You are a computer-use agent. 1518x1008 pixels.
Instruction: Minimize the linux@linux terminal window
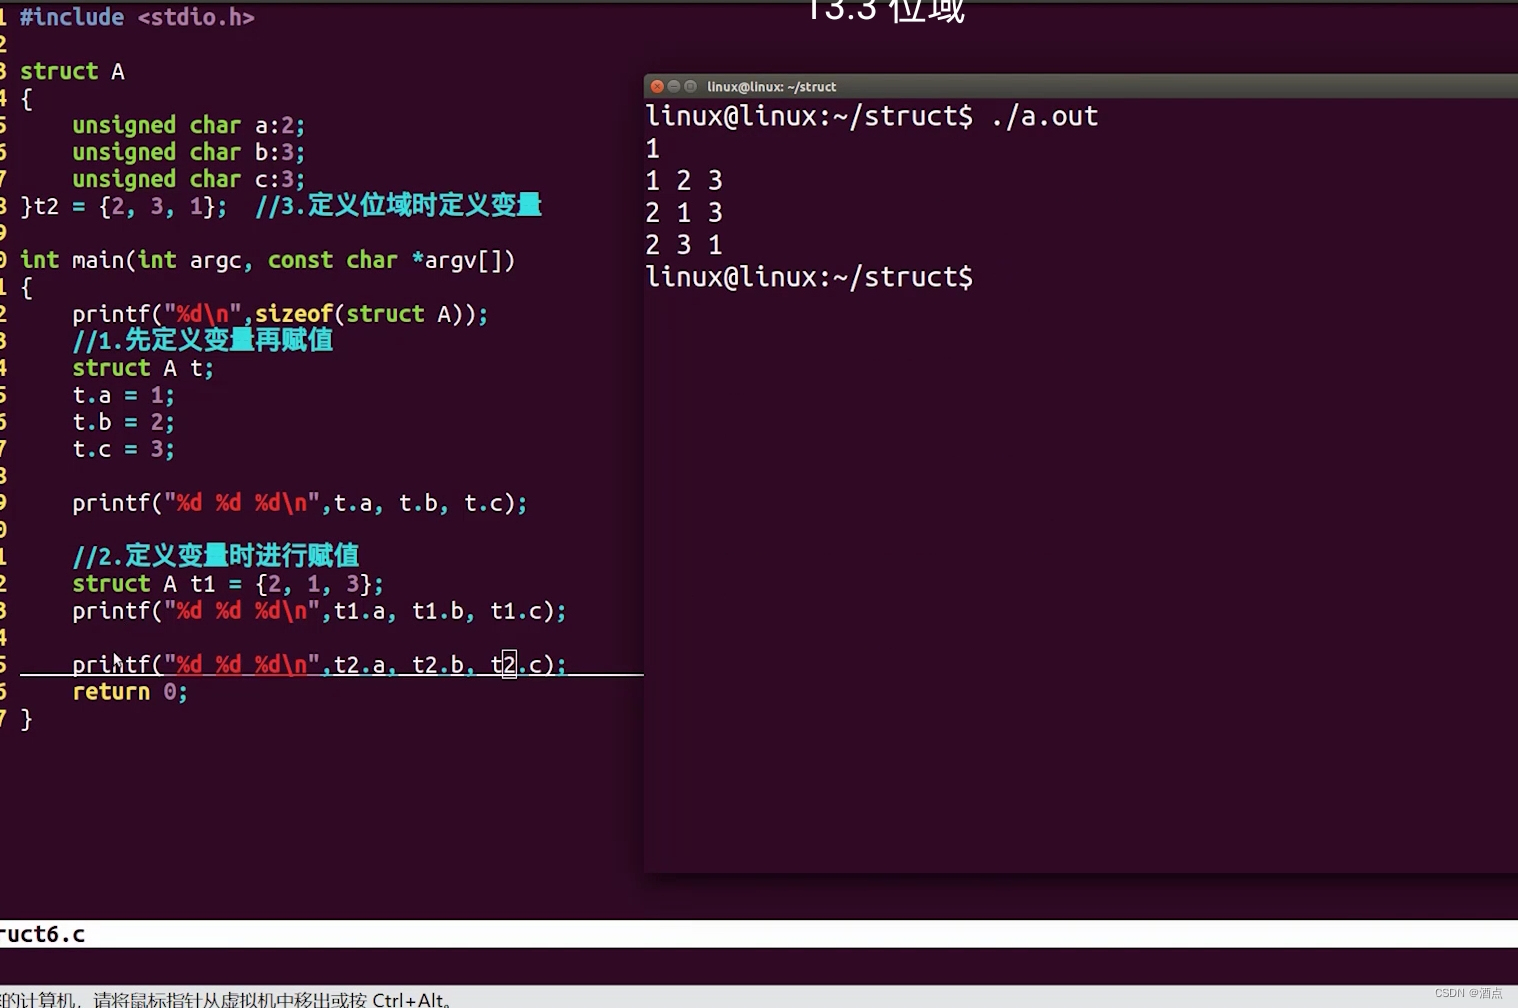tap(674, 87)
